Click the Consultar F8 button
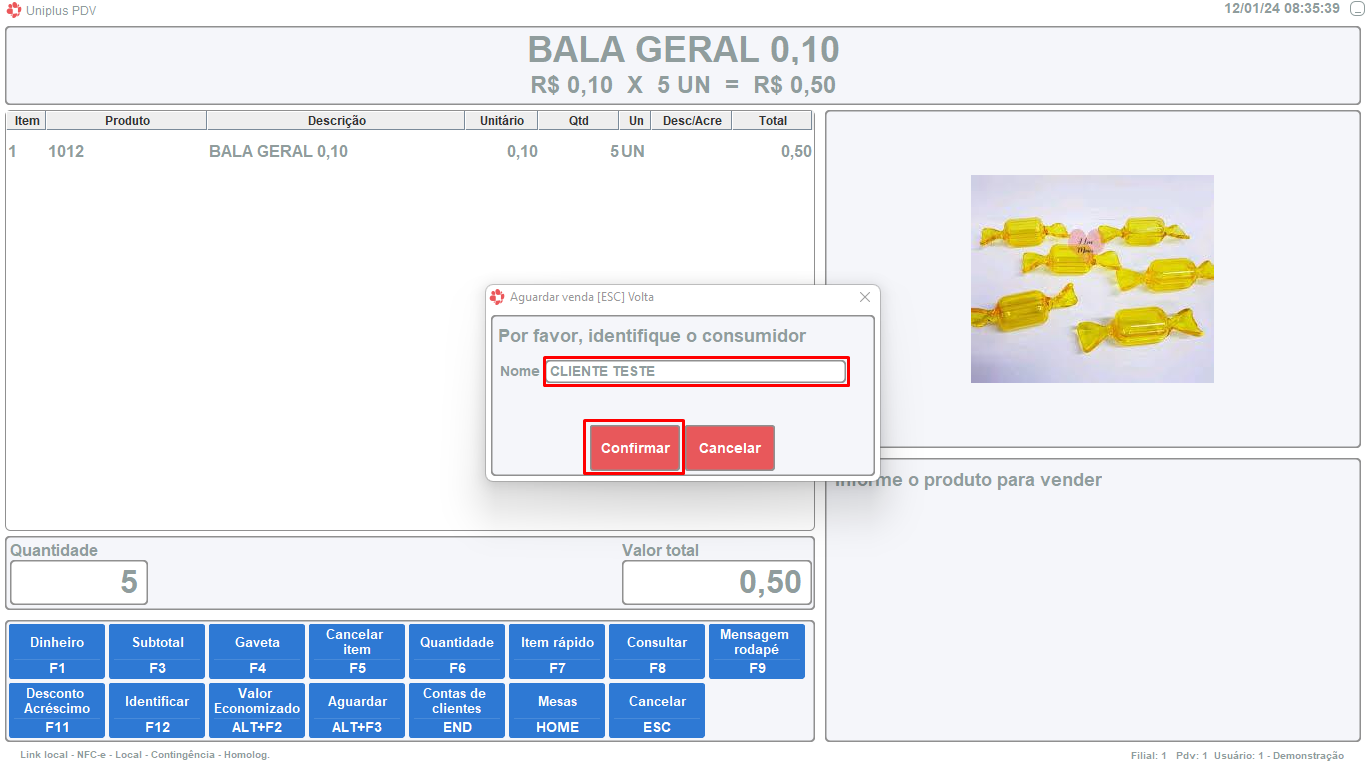The height and width of the screenshot is (767, 1365). coord(657,652)
